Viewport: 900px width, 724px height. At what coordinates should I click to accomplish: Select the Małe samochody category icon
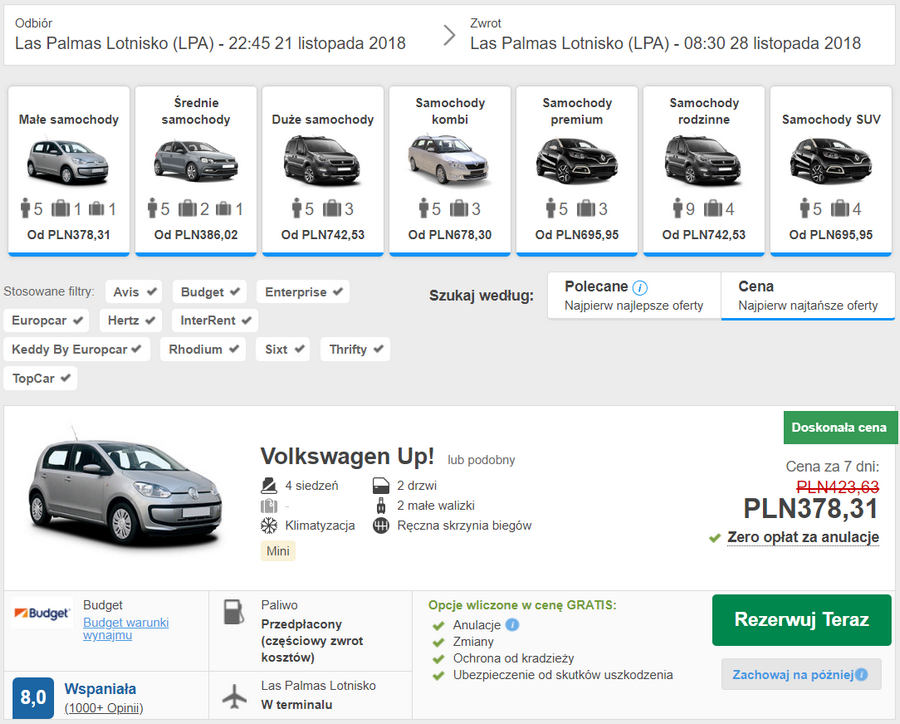tap(68, 160)
